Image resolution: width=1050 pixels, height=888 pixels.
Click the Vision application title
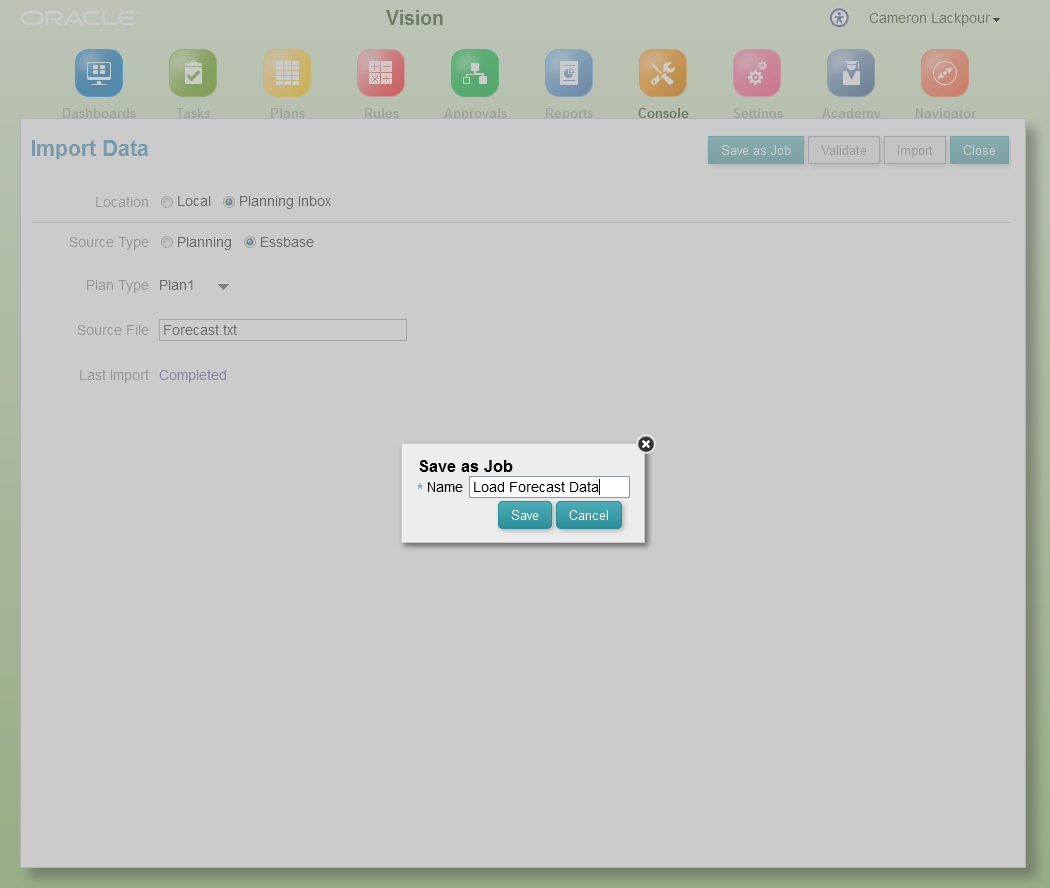[415, 18]
